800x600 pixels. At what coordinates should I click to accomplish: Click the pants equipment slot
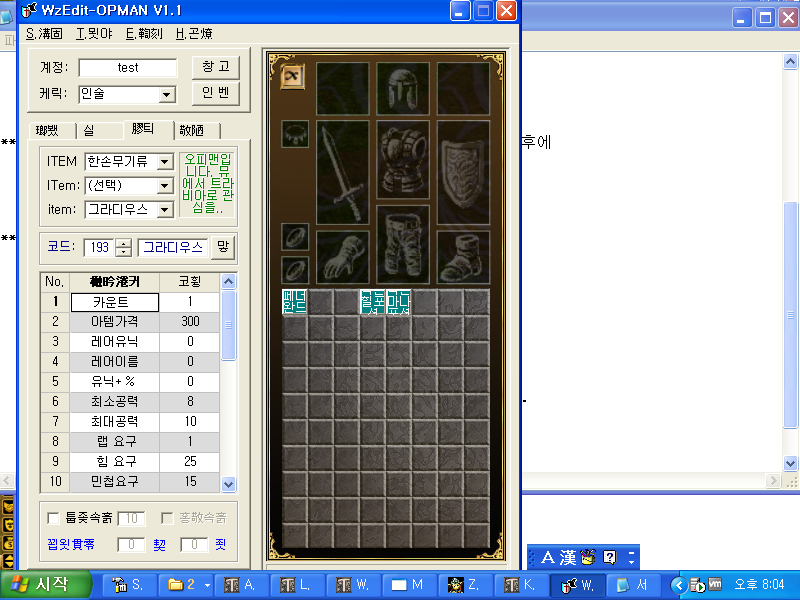[403, 244]
